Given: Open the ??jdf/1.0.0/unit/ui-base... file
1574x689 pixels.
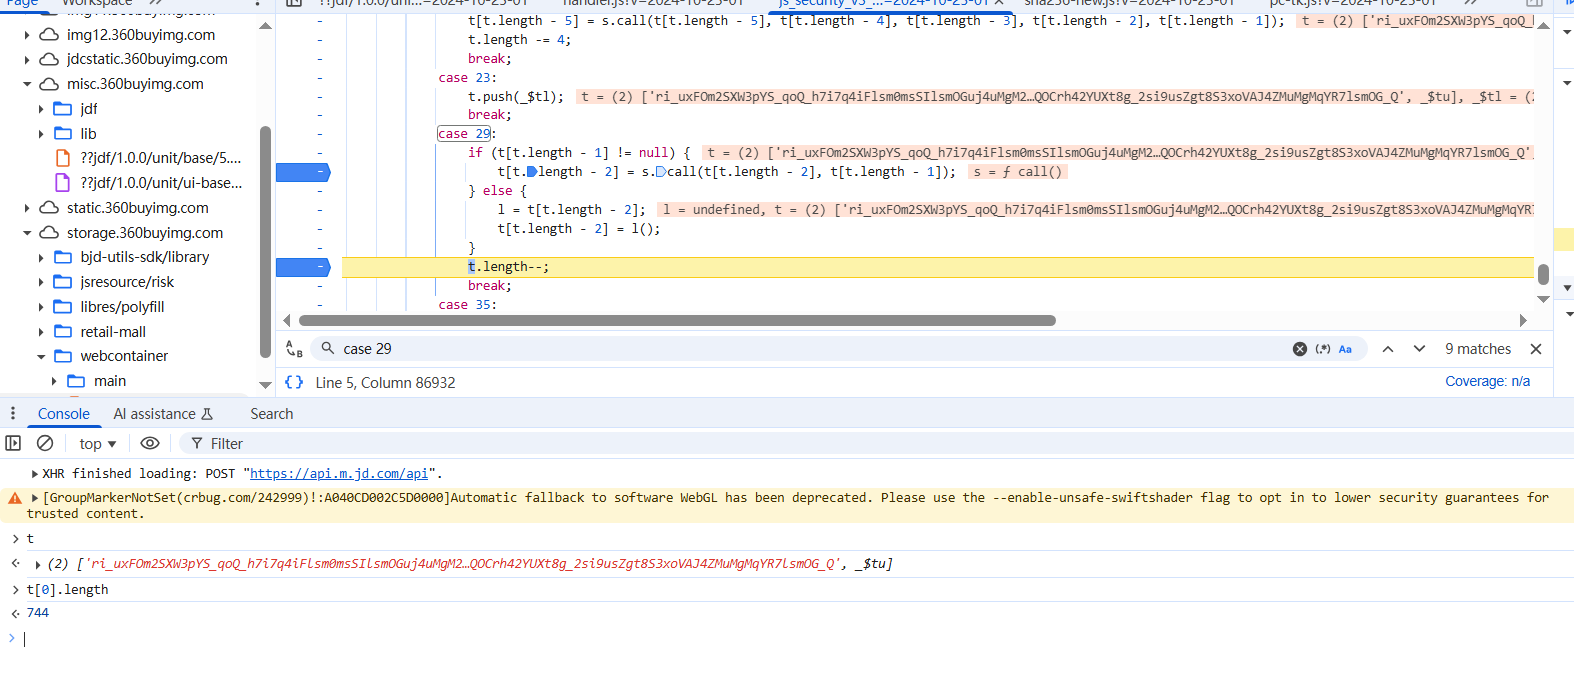Looking at the screenshot, I should (161, 183).
